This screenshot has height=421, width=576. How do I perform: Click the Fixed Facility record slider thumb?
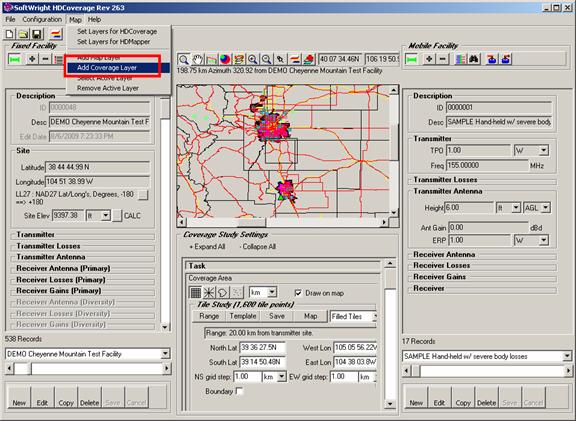pos(23,368)
